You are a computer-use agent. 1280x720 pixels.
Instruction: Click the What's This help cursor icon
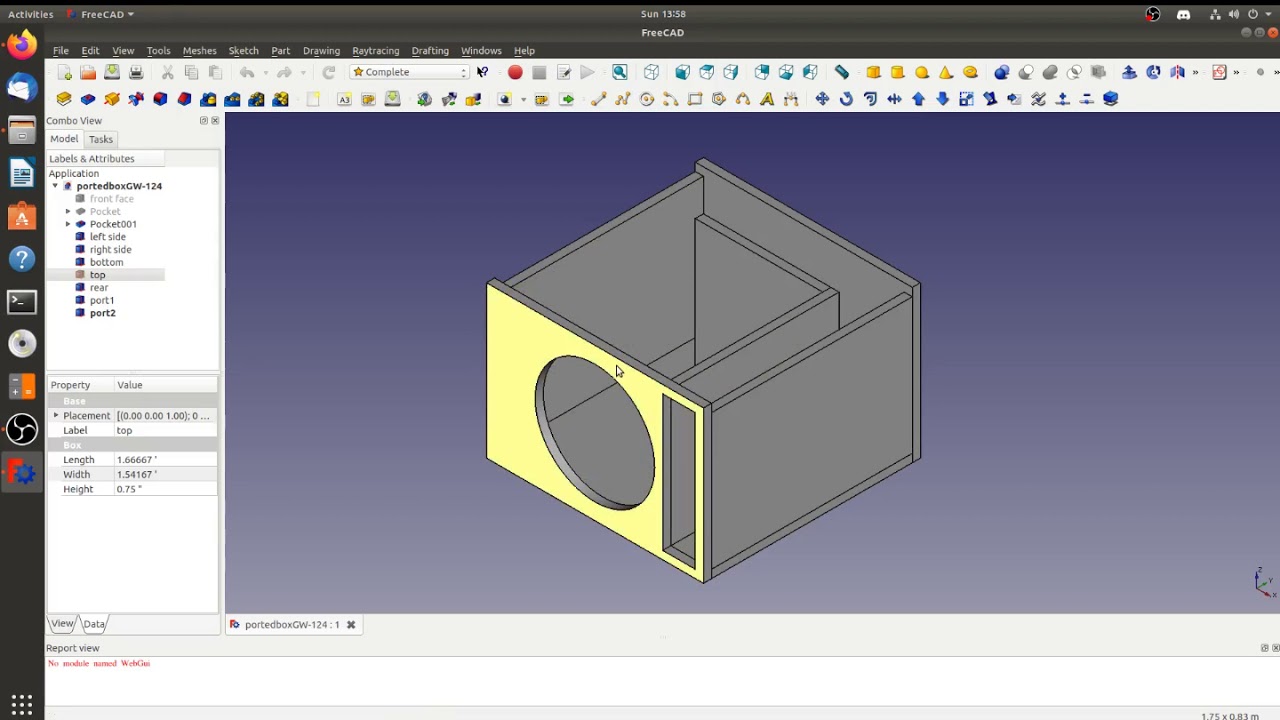point(483,72)
